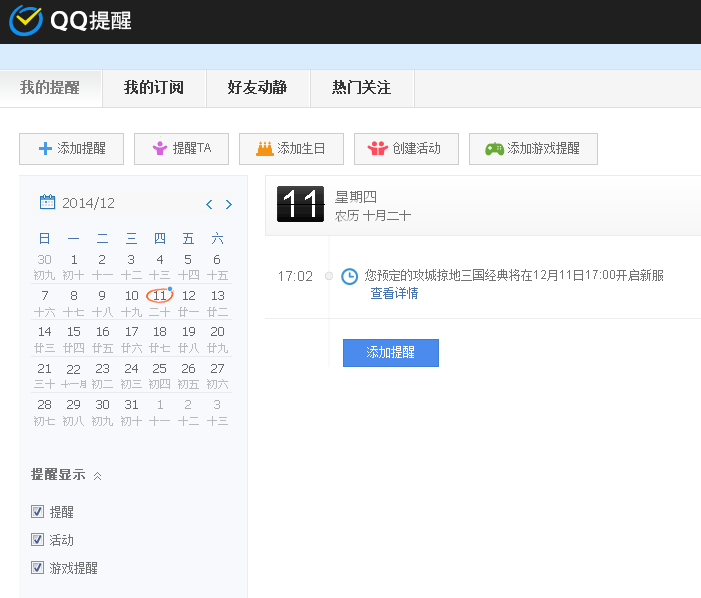Click the red people 创建活动 icon
Screen dimensions: 701x598
378,148
